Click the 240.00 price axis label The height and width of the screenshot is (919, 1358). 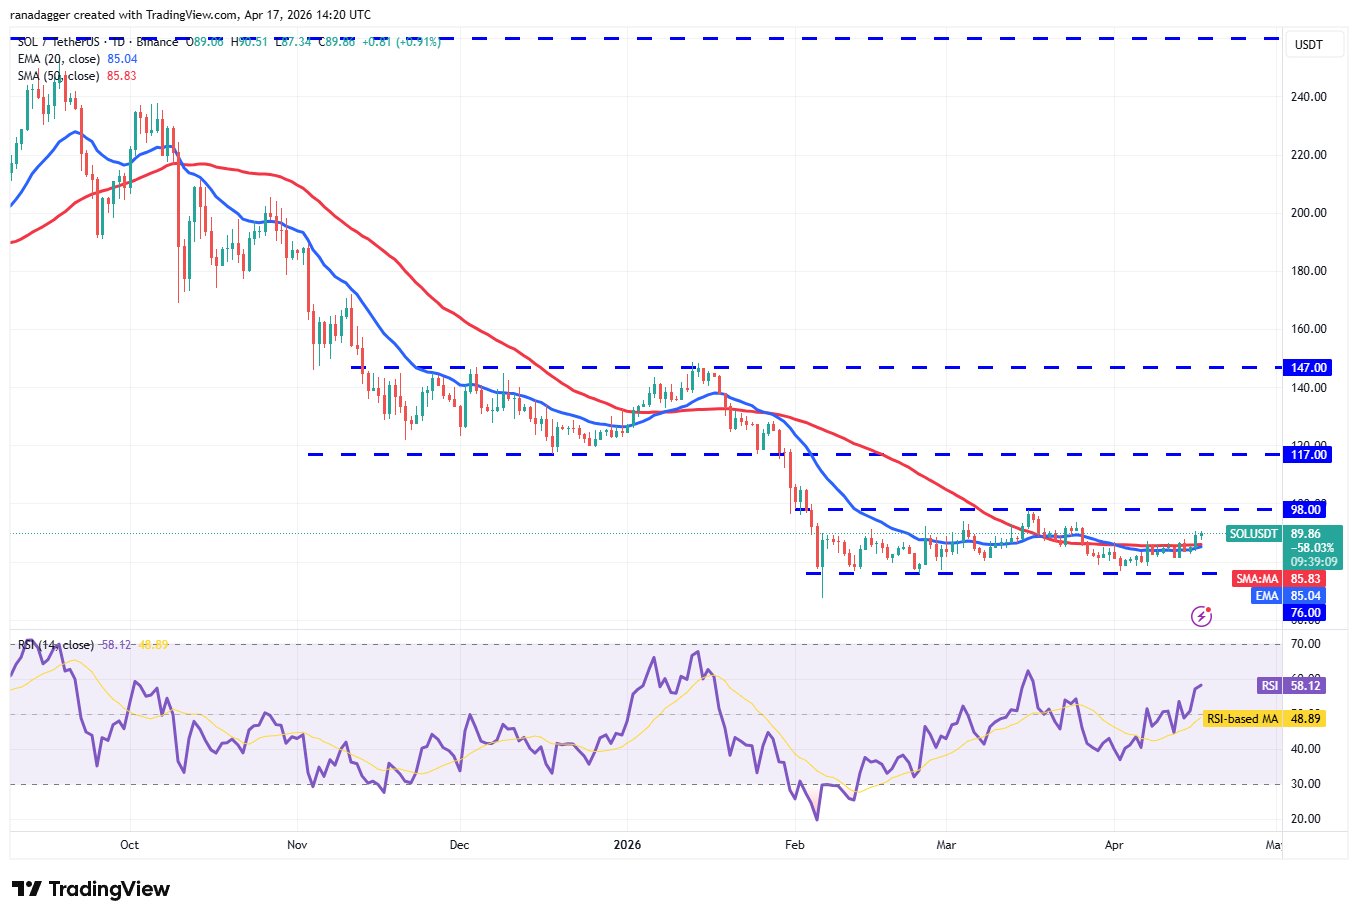[1308, 97]
